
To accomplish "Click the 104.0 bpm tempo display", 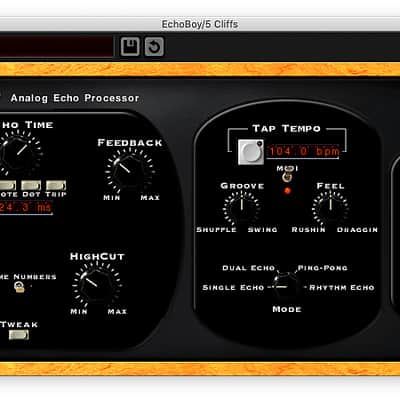I will tap(303, 151).
